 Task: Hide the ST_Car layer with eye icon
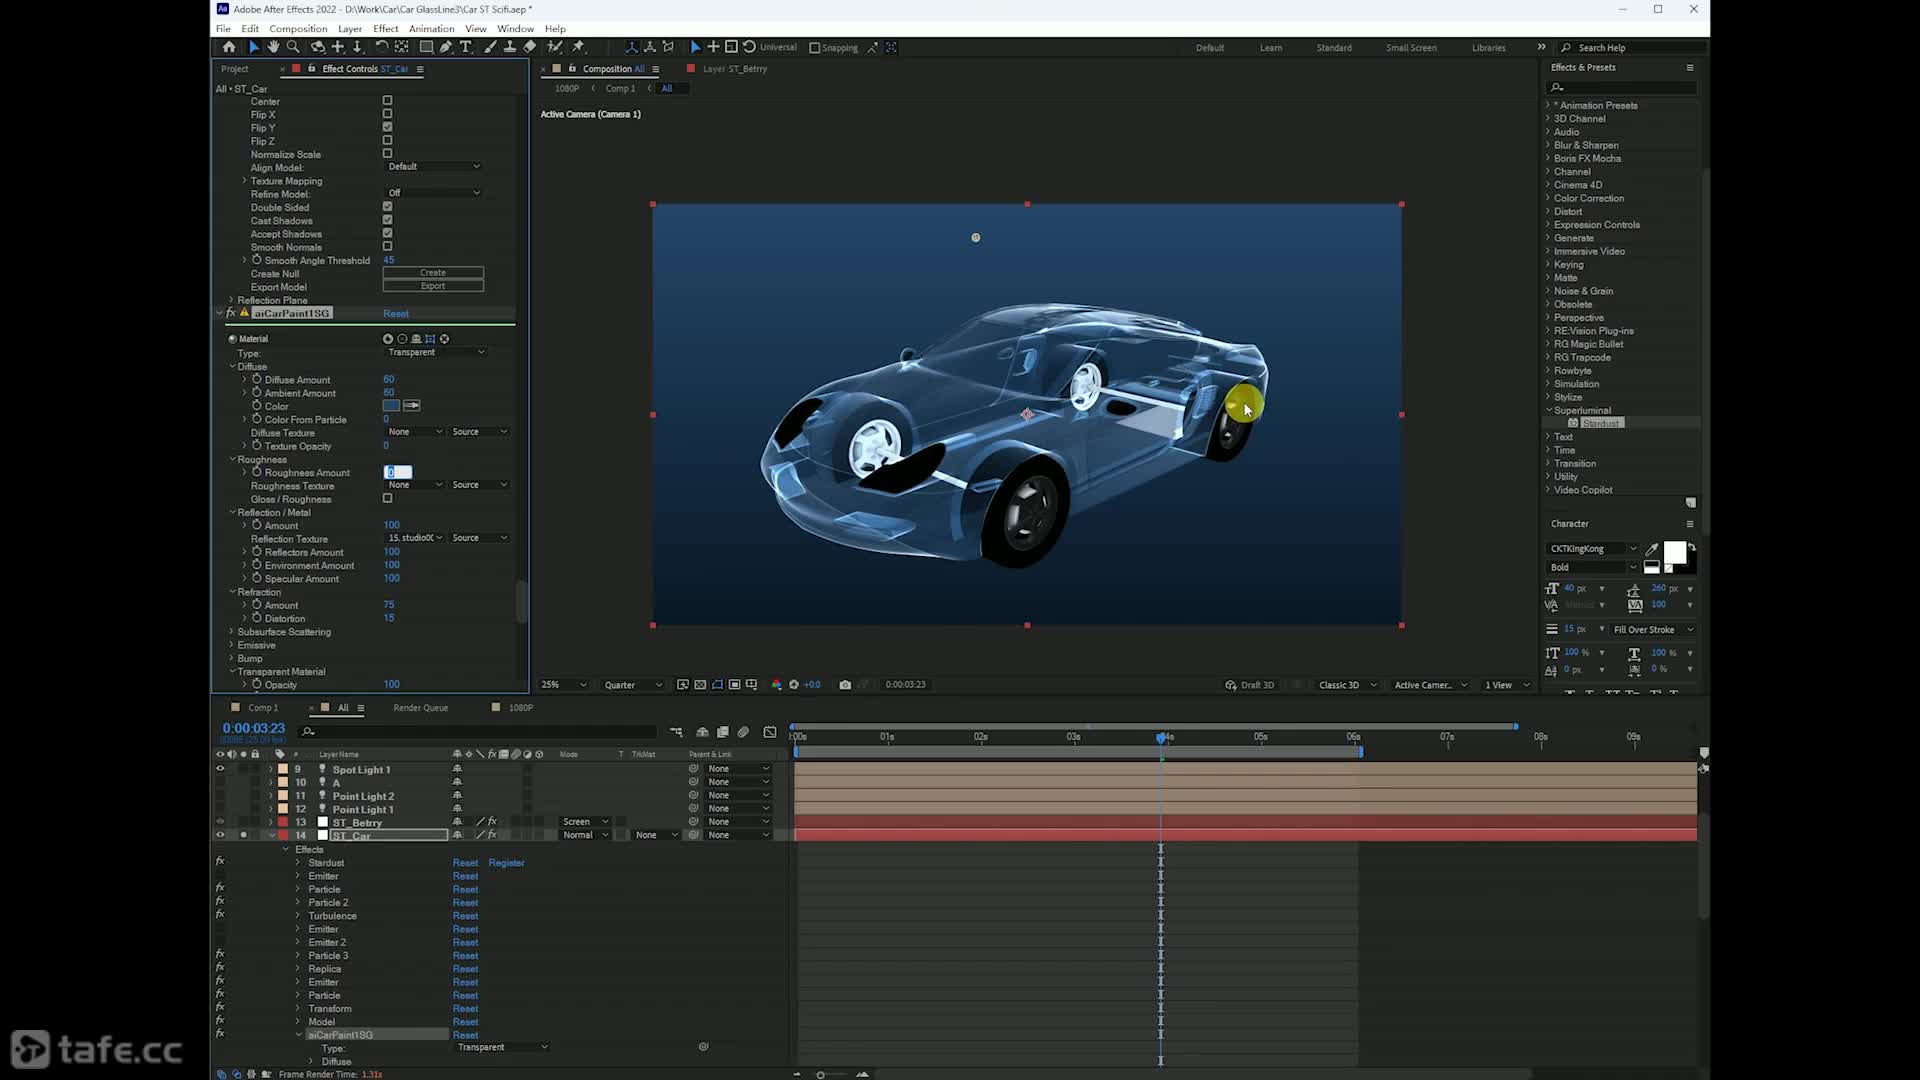pyautogui.click(x=220, y=835)
